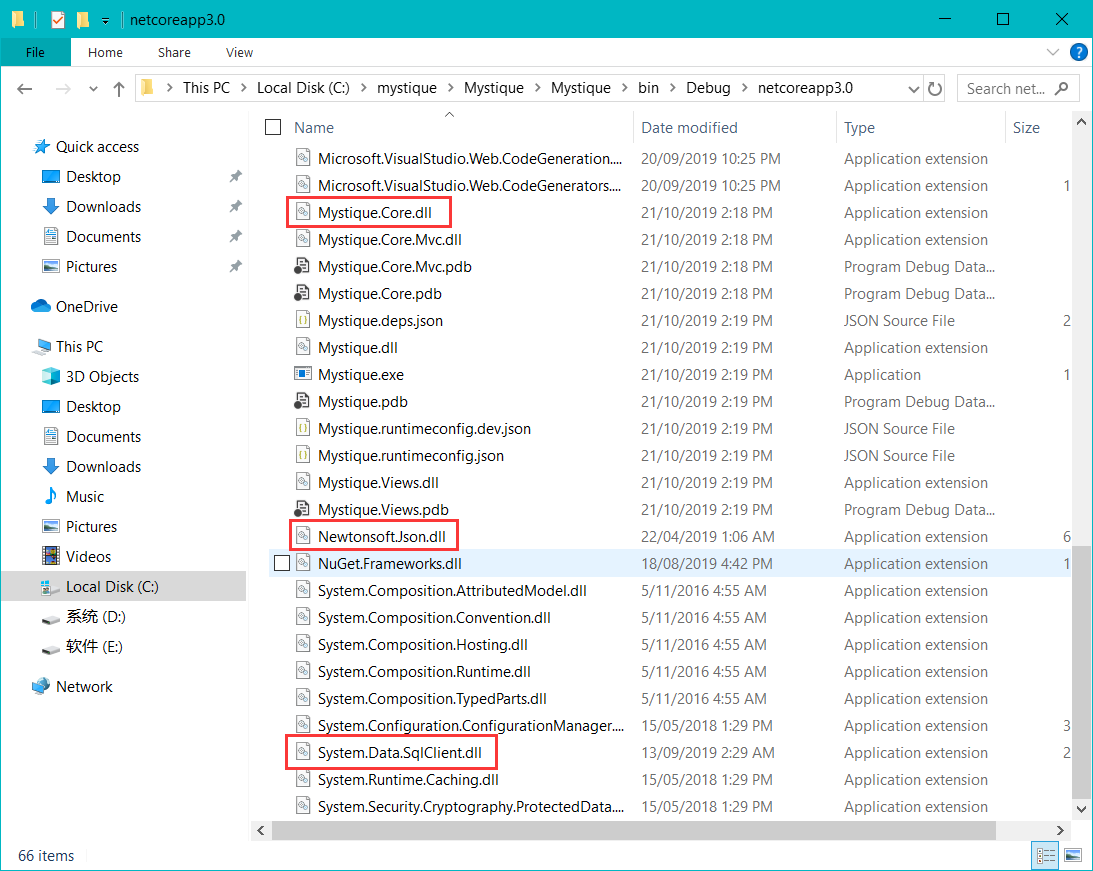
Task: Click in the Search box
Action: pos(1006,88)
